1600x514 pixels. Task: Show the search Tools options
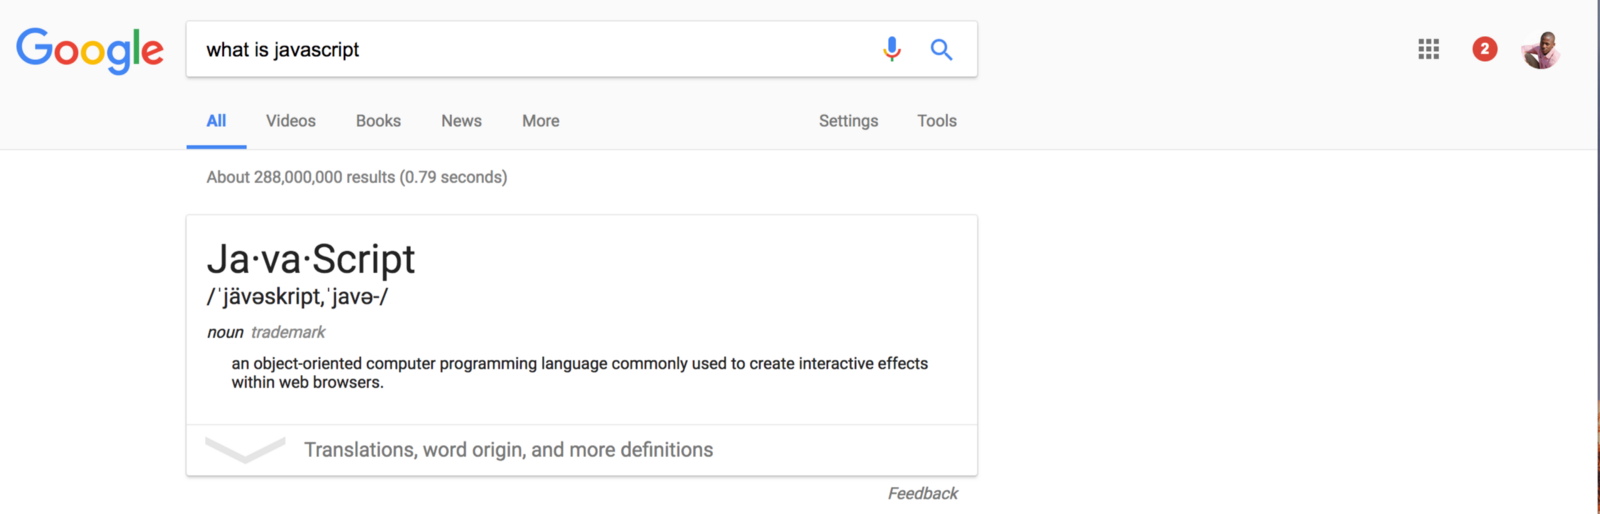[937, 121]
